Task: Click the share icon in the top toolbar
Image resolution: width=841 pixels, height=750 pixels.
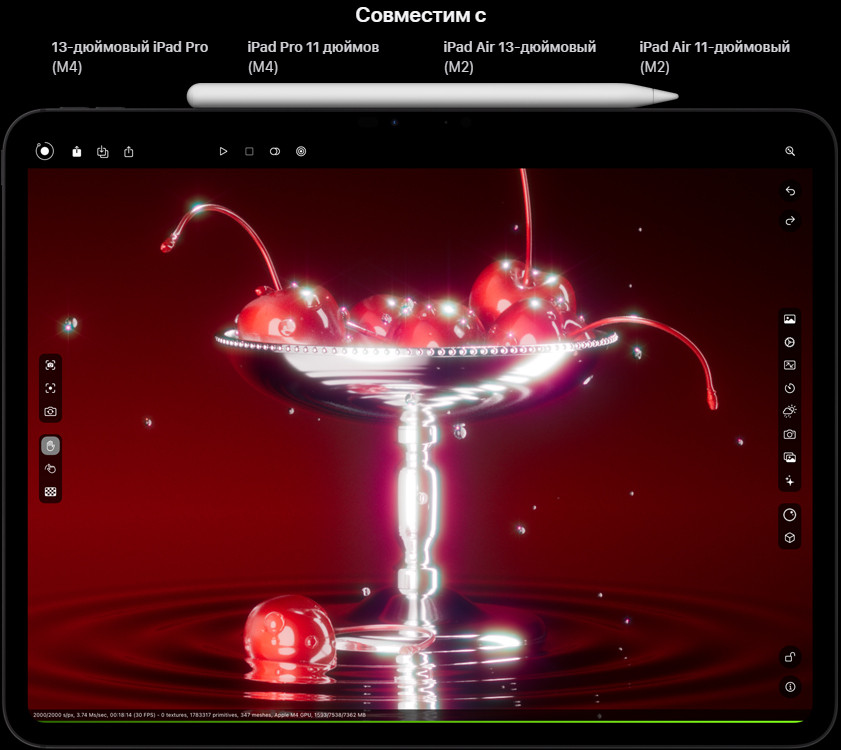Action: (129, 152)
